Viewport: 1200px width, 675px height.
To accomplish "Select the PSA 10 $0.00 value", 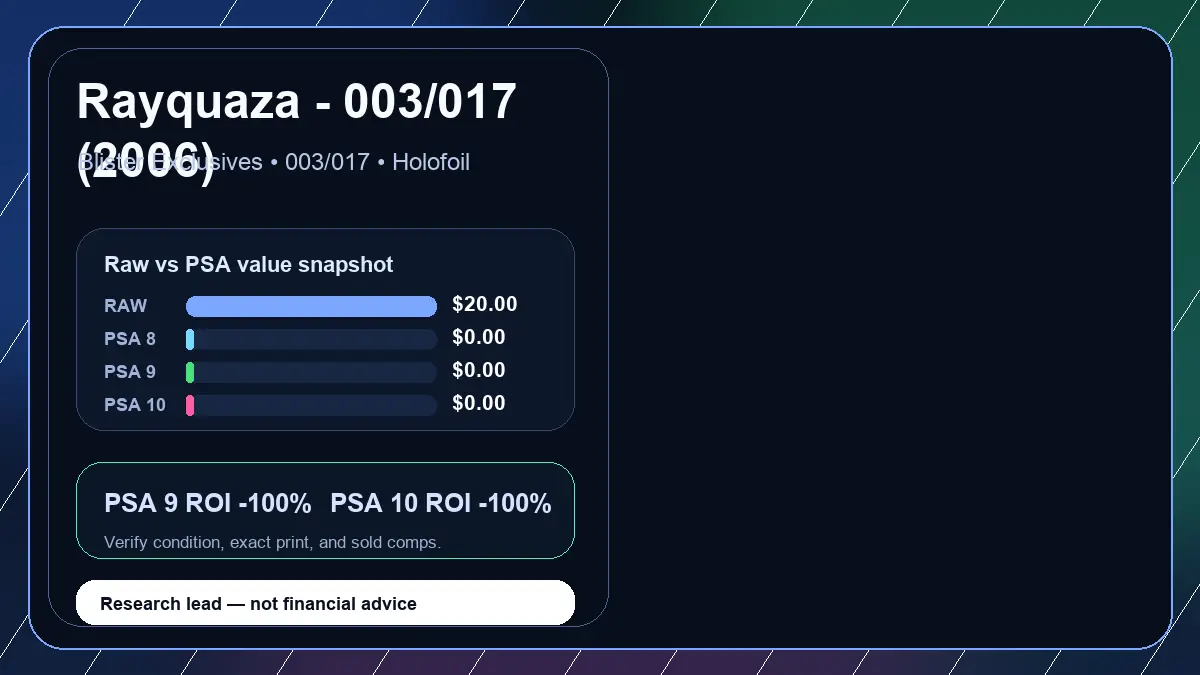I will pos(479,404).
